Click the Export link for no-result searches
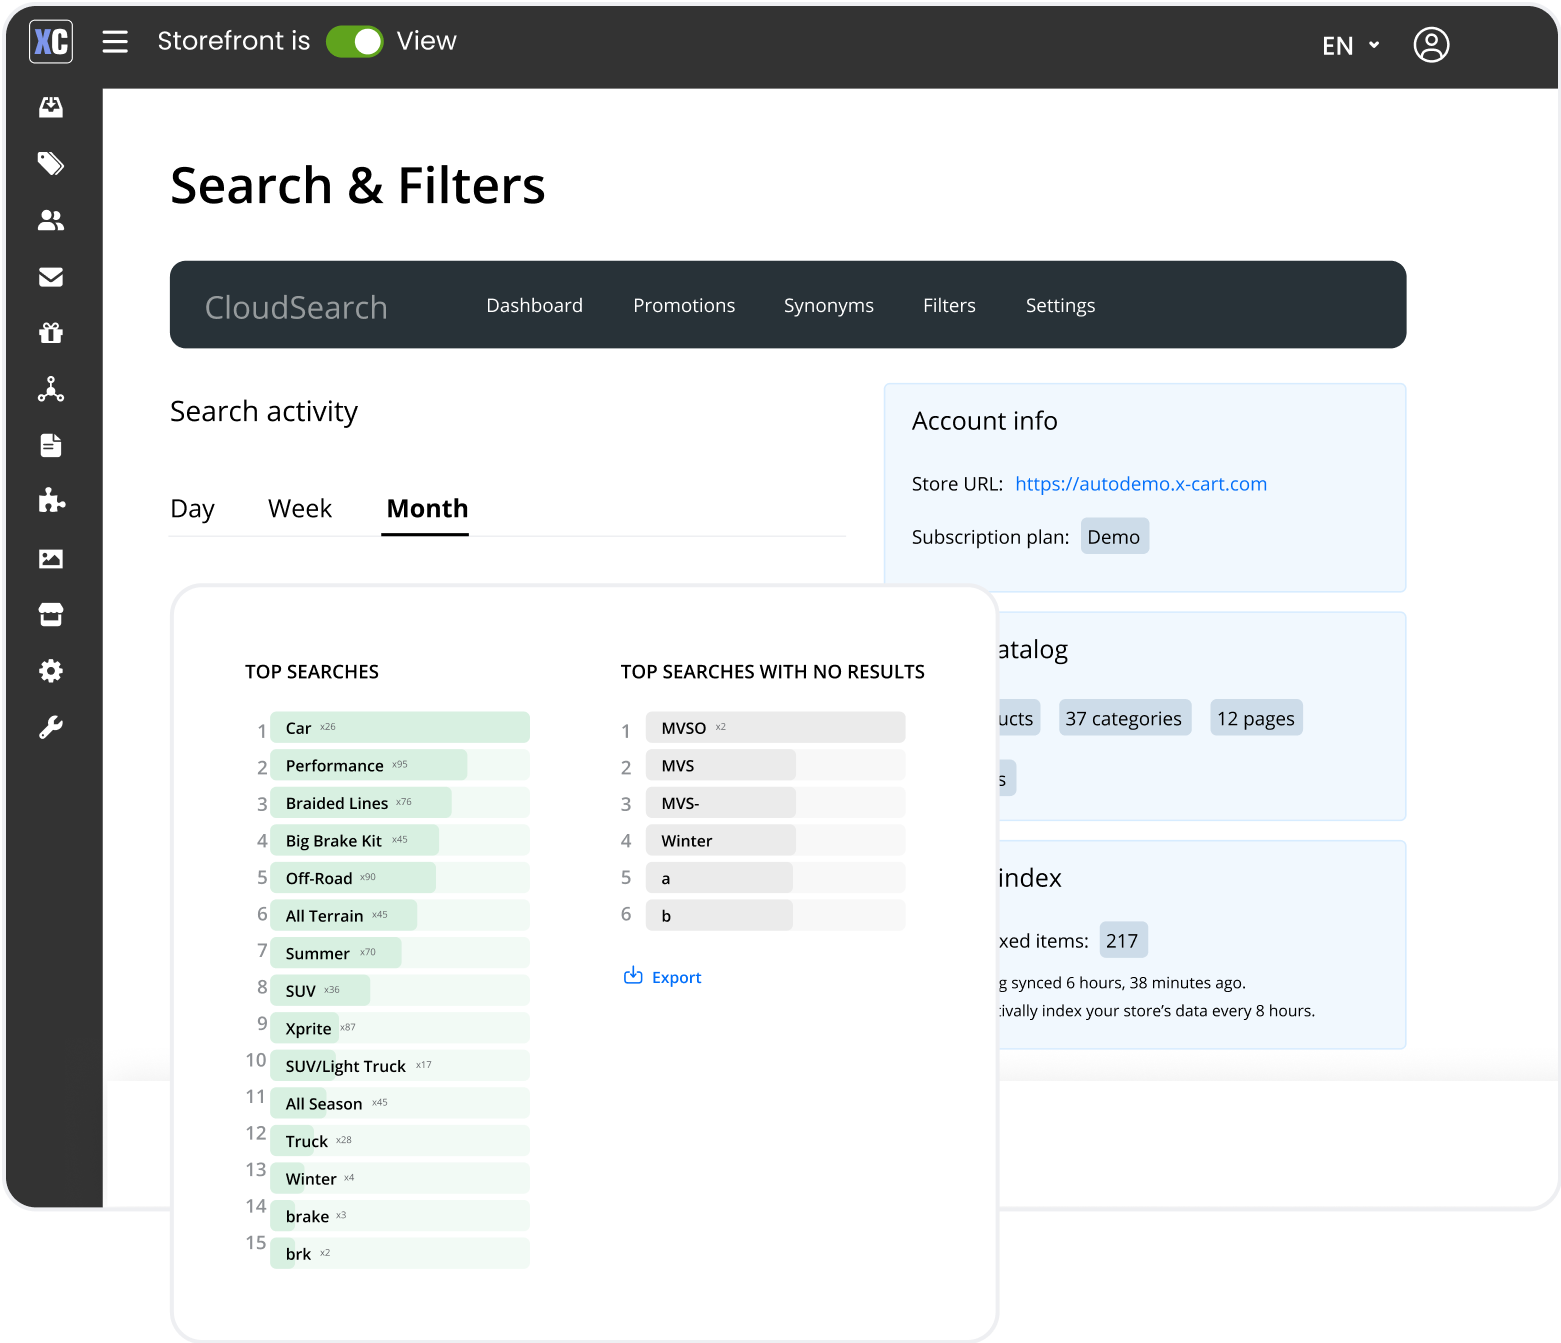The image size is (1561, 1343). click(662, 976)
